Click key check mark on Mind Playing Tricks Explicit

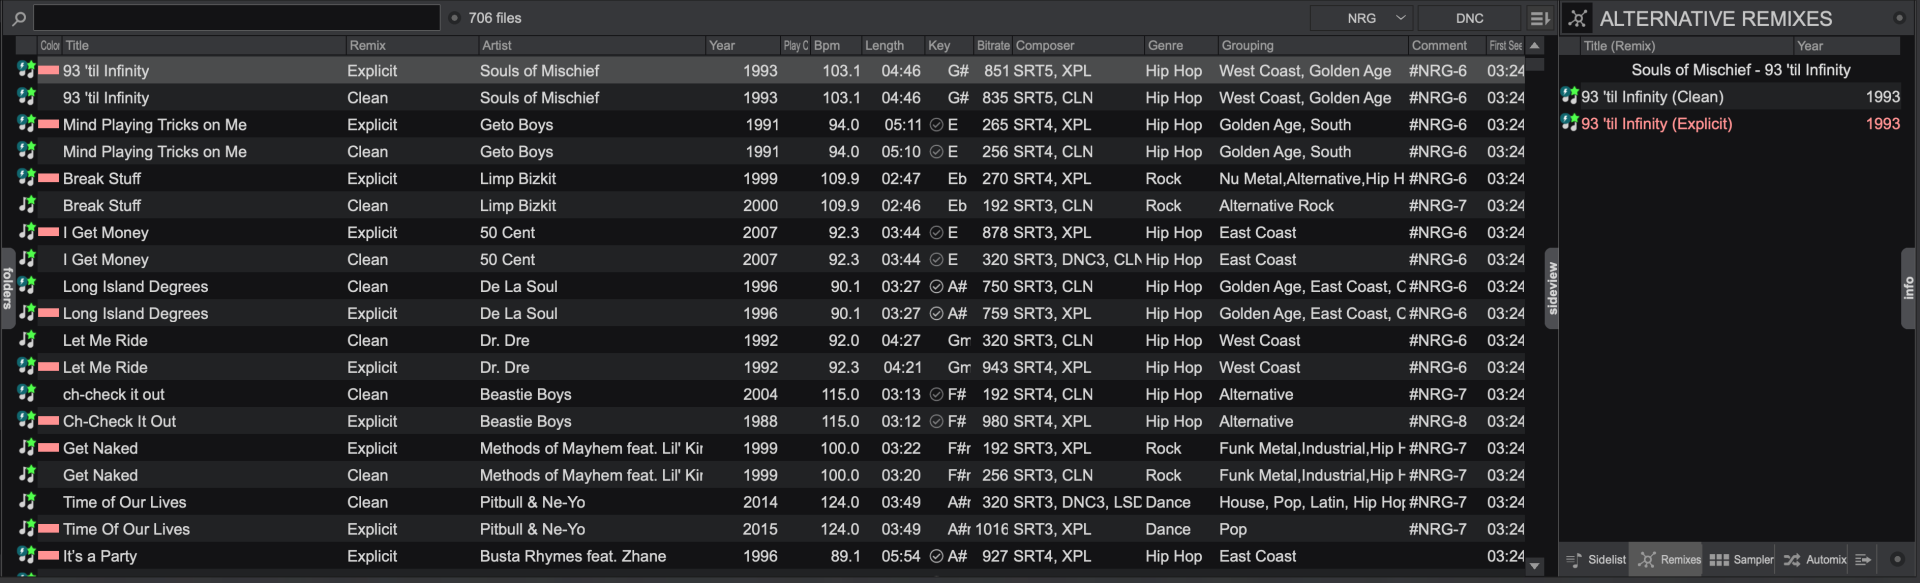(x=936, y=125)
